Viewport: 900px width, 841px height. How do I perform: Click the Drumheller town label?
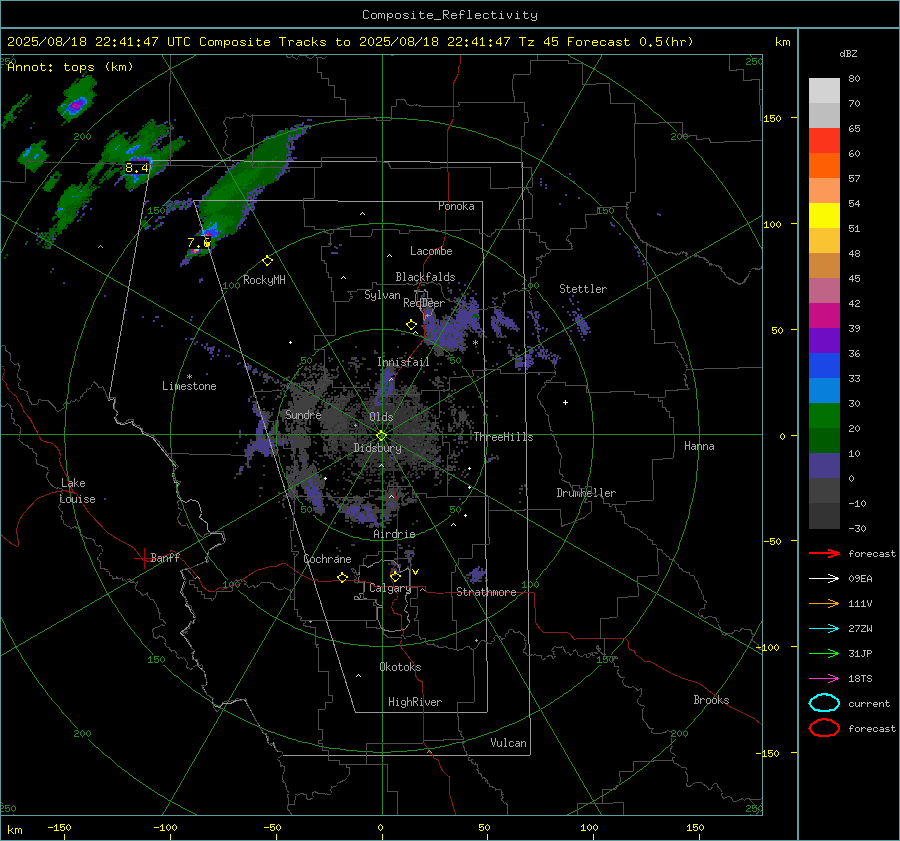click(586, 493)
